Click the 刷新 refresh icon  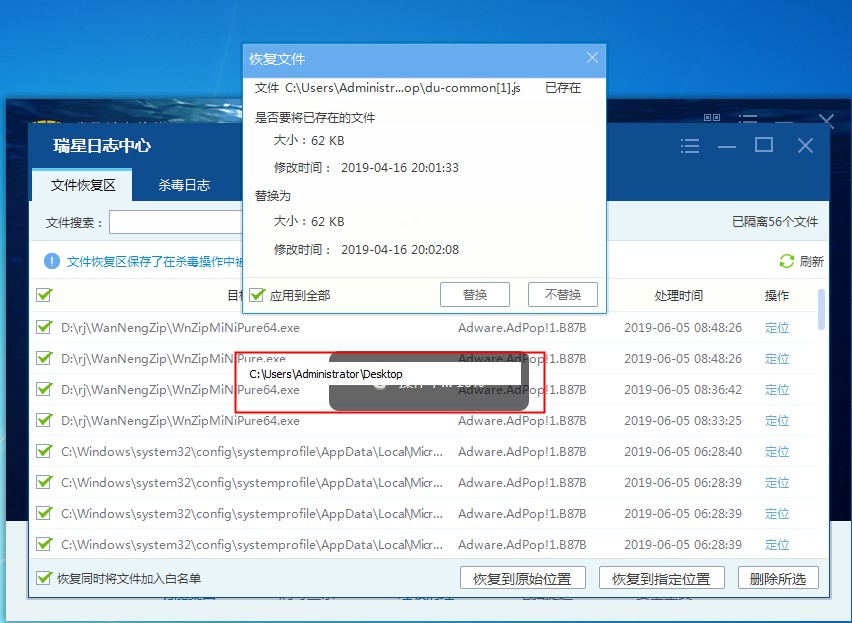786,261
